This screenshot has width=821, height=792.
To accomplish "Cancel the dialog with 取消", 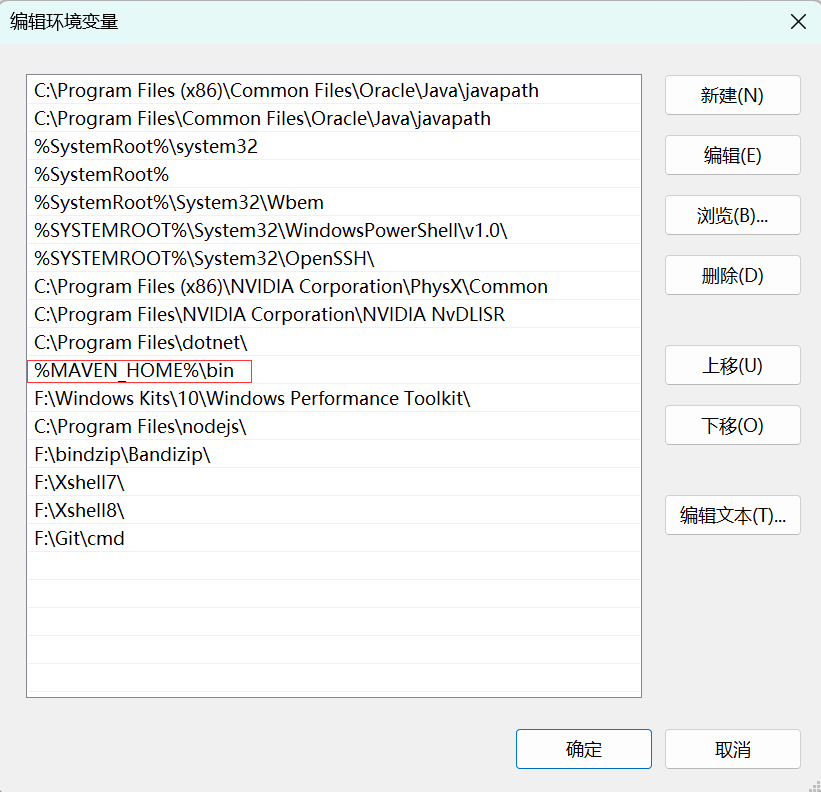I will [x=733, y=749].
